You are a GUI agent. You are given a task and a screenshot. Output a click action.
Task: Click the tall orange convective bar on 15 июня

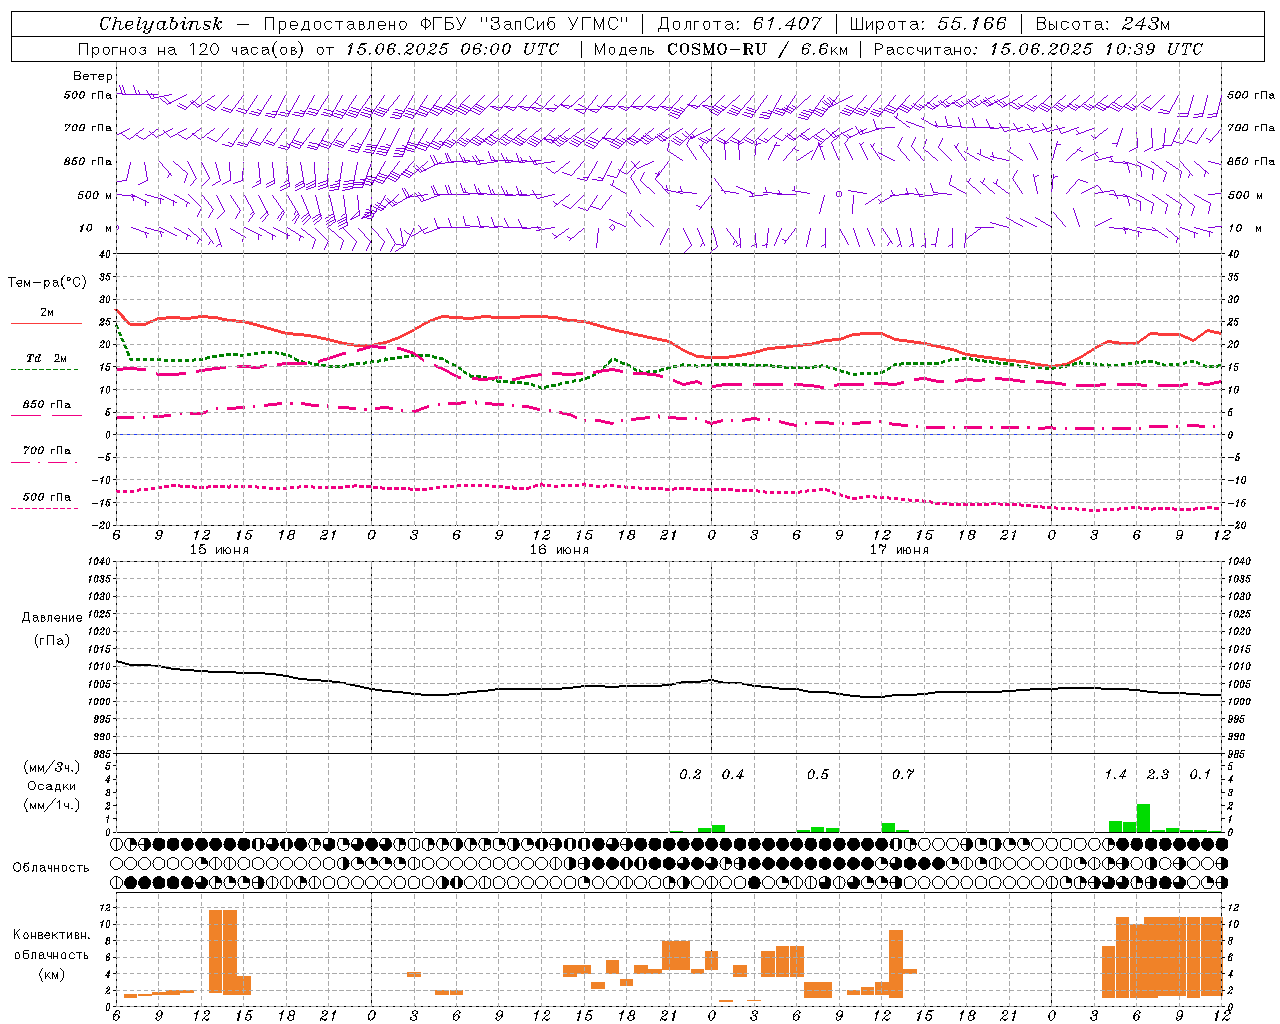tap(223, 952)
